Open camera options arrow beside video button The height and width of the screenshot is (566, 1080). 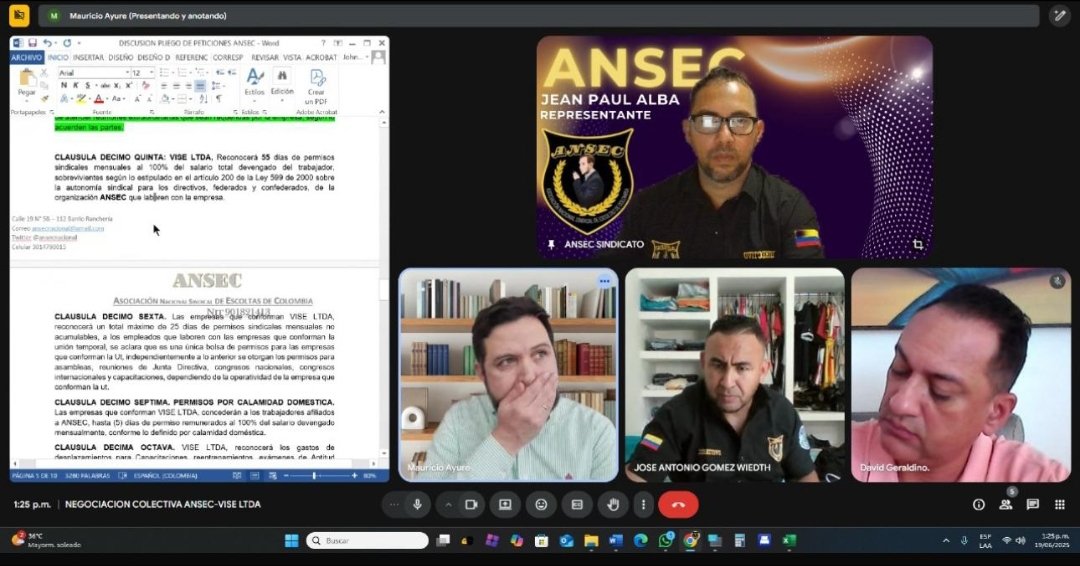point(448,505)
